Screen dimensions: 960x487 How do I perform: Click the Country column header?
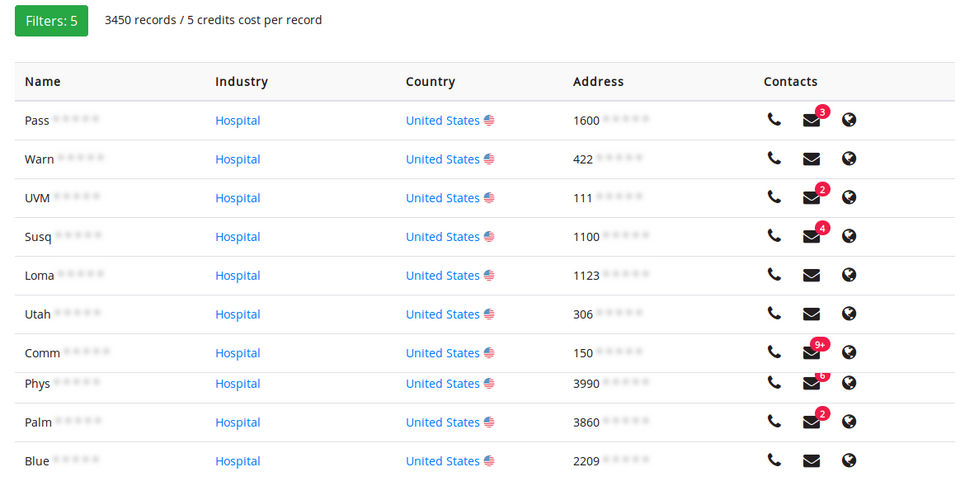coord(430,82)
